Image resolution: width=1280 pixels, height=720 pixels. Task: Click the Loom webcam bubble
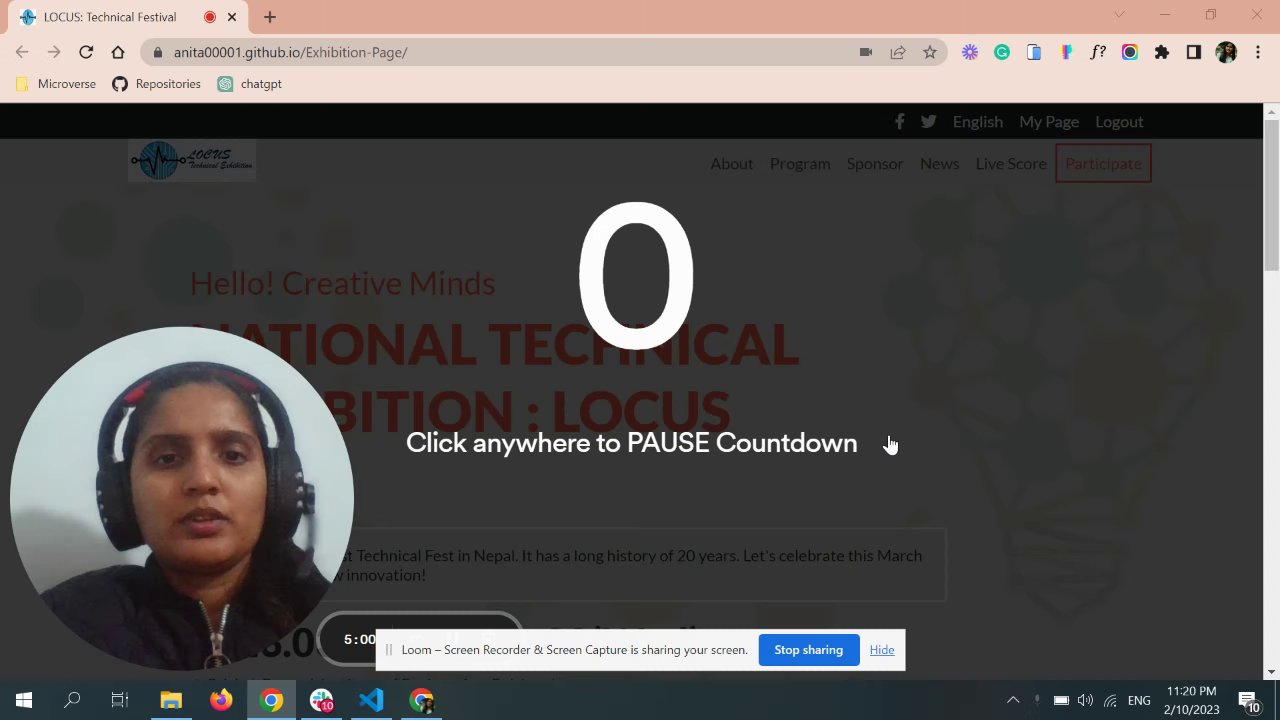[x=182, y=497]
